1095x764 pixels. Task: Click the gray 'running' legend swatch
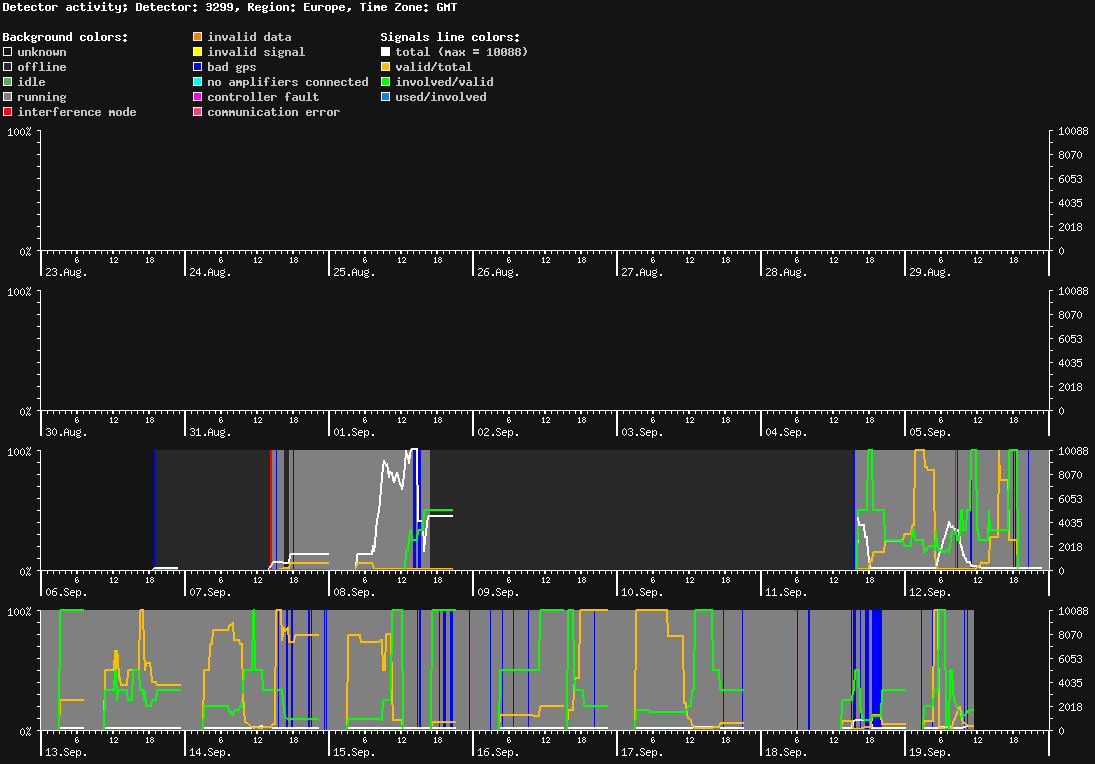pos(8,97)
